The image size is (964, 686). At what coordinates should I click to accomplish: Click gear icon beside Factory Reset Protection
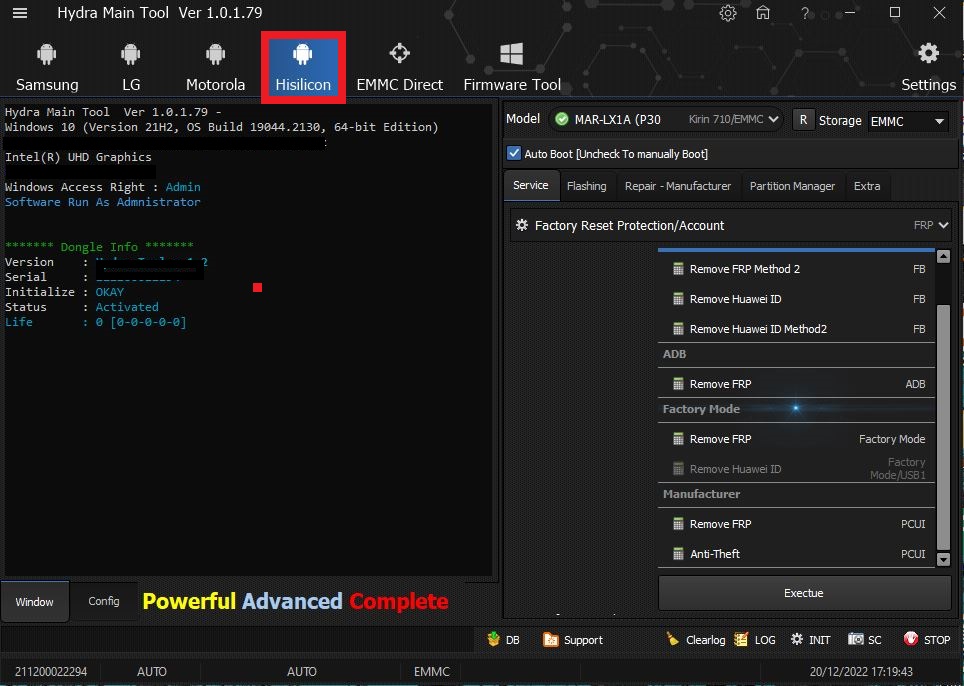(522, 225)
